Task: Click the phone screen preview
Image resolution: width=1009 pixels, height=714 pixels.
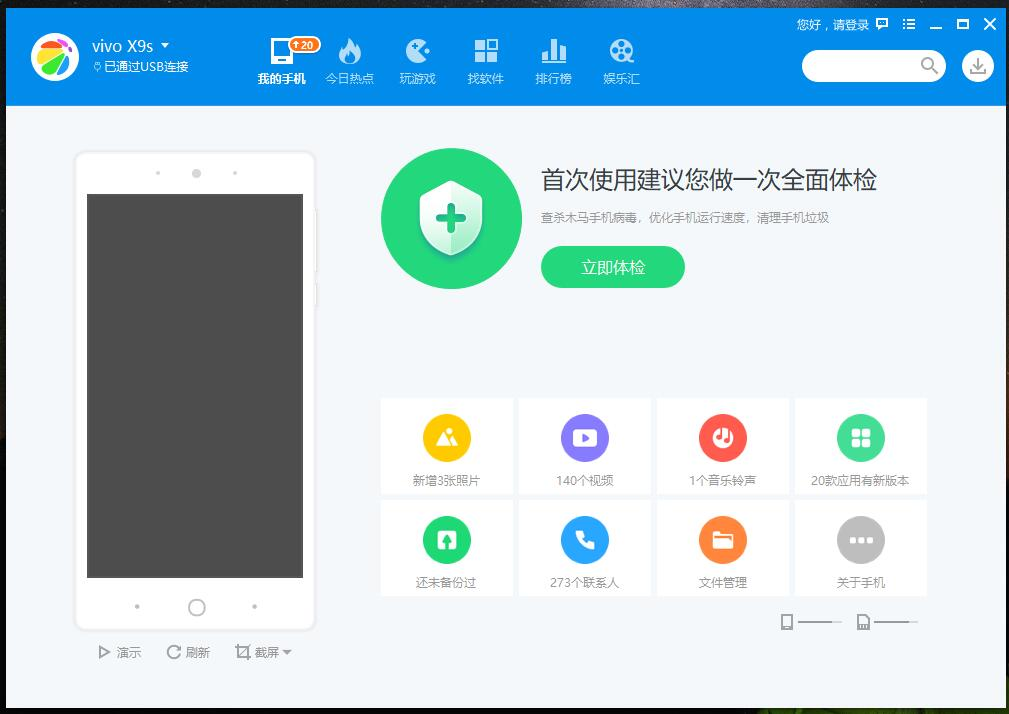Action: tap(195, 386)
